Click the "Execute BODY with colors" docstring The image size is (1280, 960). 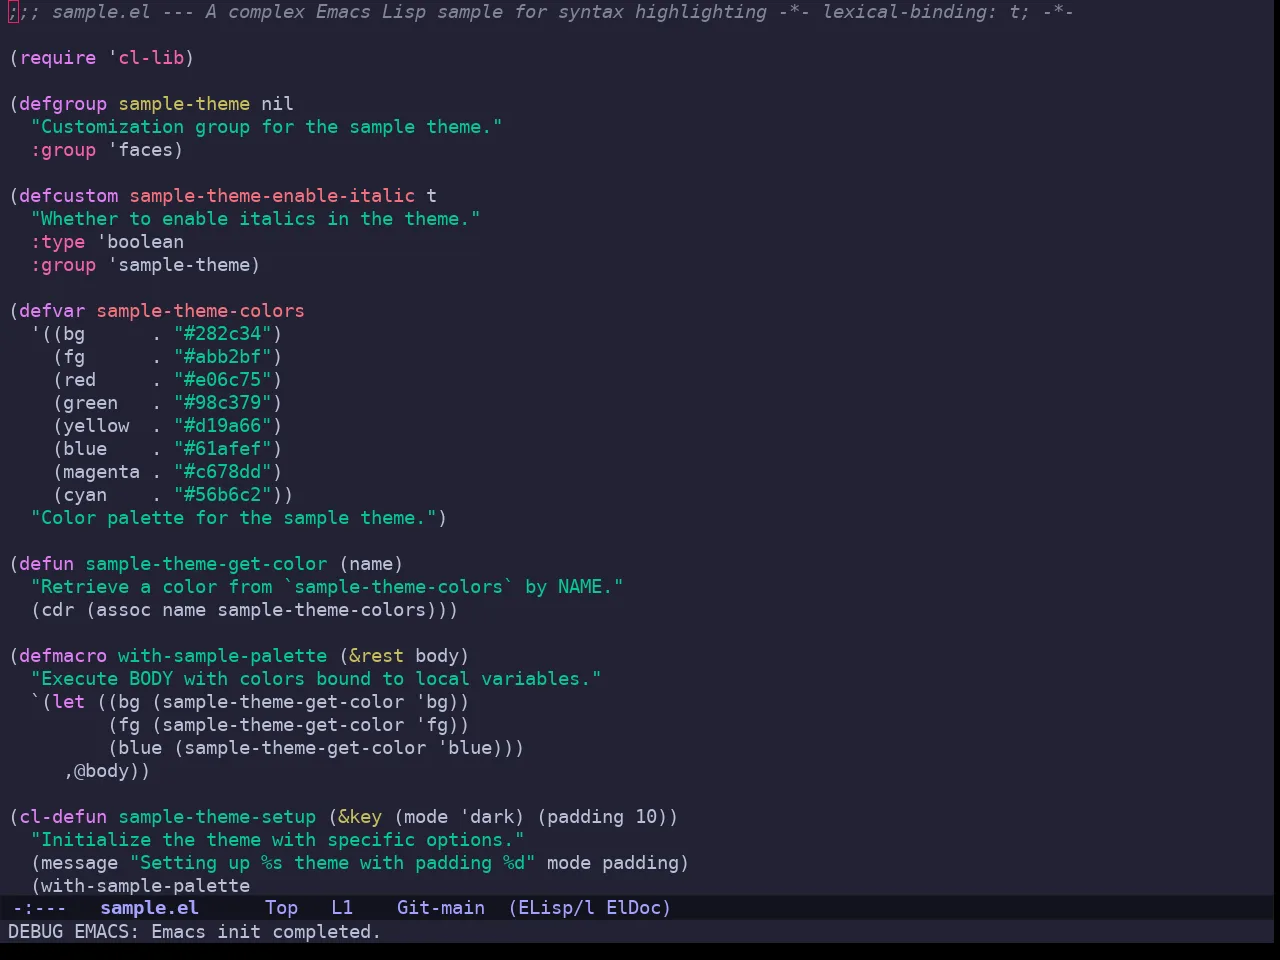(316, 679)
